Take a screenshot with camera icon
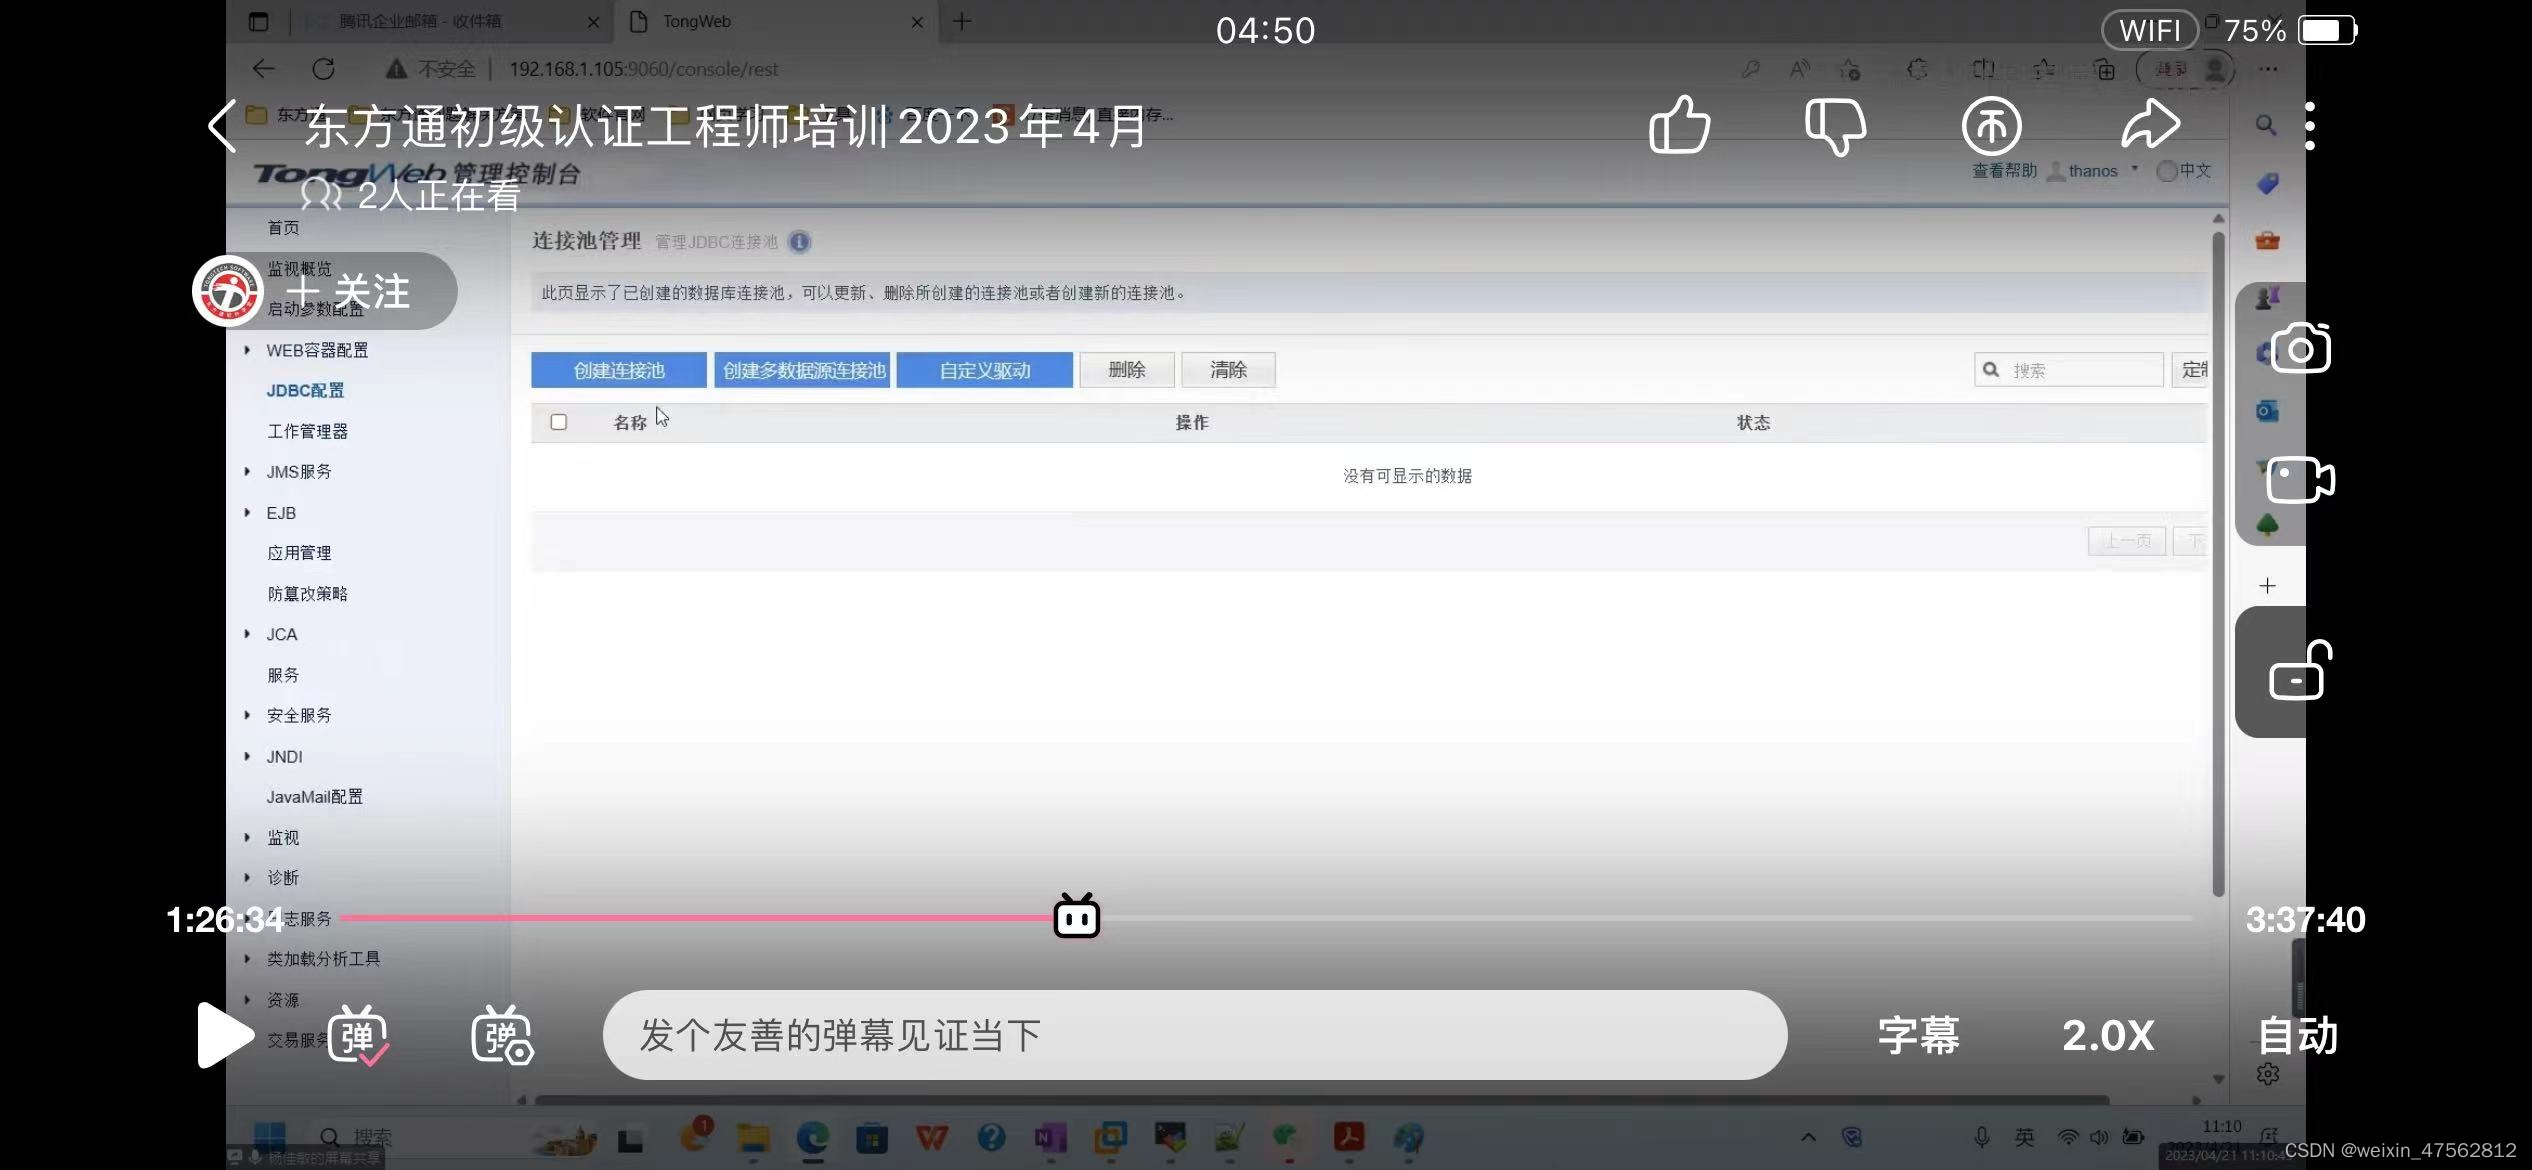Screen dimensions: 2532x1170 coord(2300,348)
